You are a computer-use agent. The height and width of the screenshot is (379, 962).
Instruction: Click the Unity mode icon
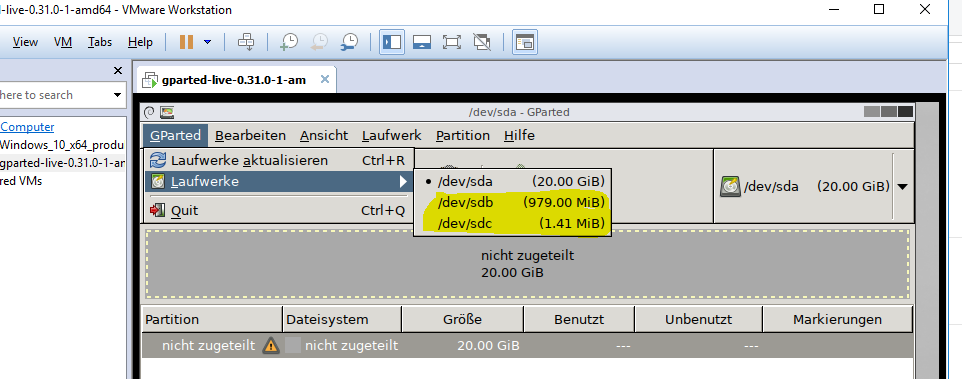482,42
